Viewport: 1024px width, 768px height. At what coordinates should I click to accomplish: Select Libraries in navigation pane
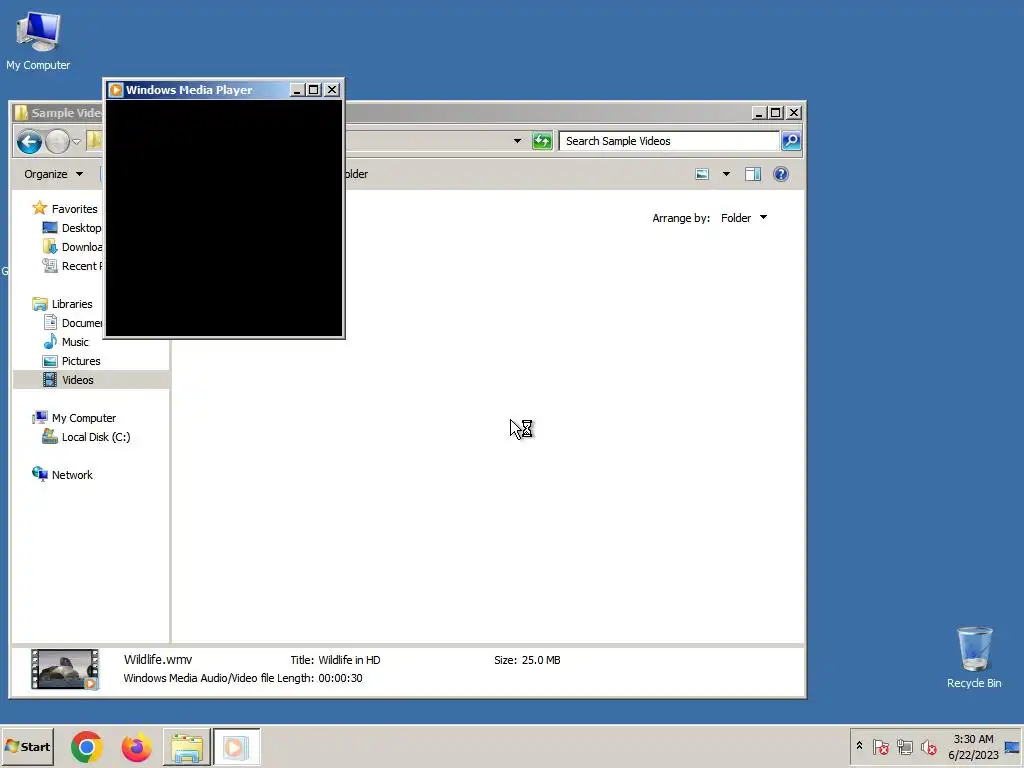pos(63,304)
